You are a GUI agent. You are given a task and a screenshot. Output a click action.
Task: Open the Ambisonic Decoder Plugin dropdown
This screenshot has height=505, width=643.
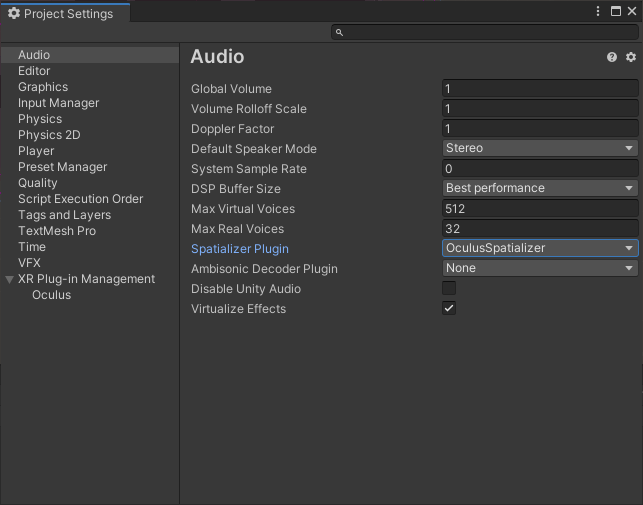point(539,268)
